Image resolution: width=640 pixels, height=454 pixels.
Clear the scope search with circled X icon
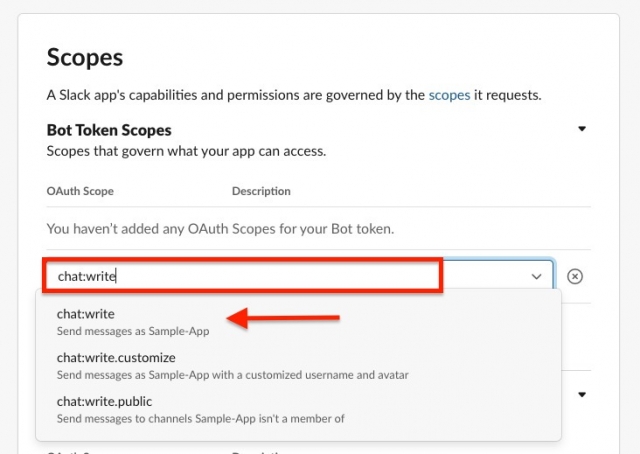click(x=575, y=276)
